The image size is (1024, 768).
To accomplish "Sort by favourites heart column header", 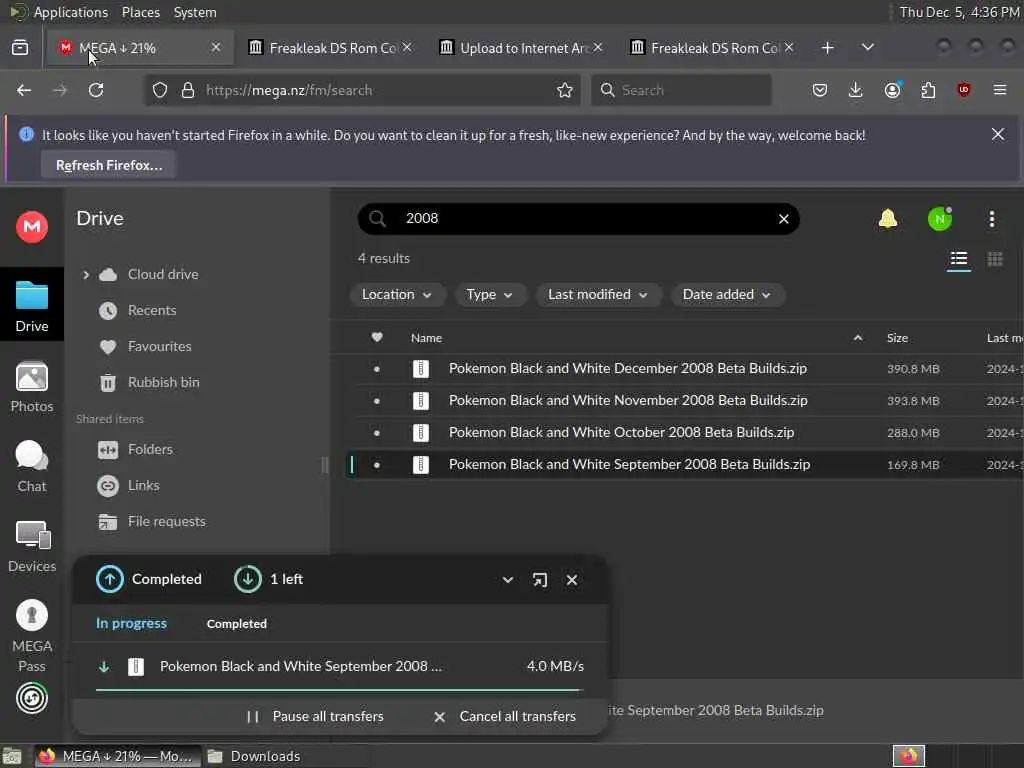I will pos(377,338).
